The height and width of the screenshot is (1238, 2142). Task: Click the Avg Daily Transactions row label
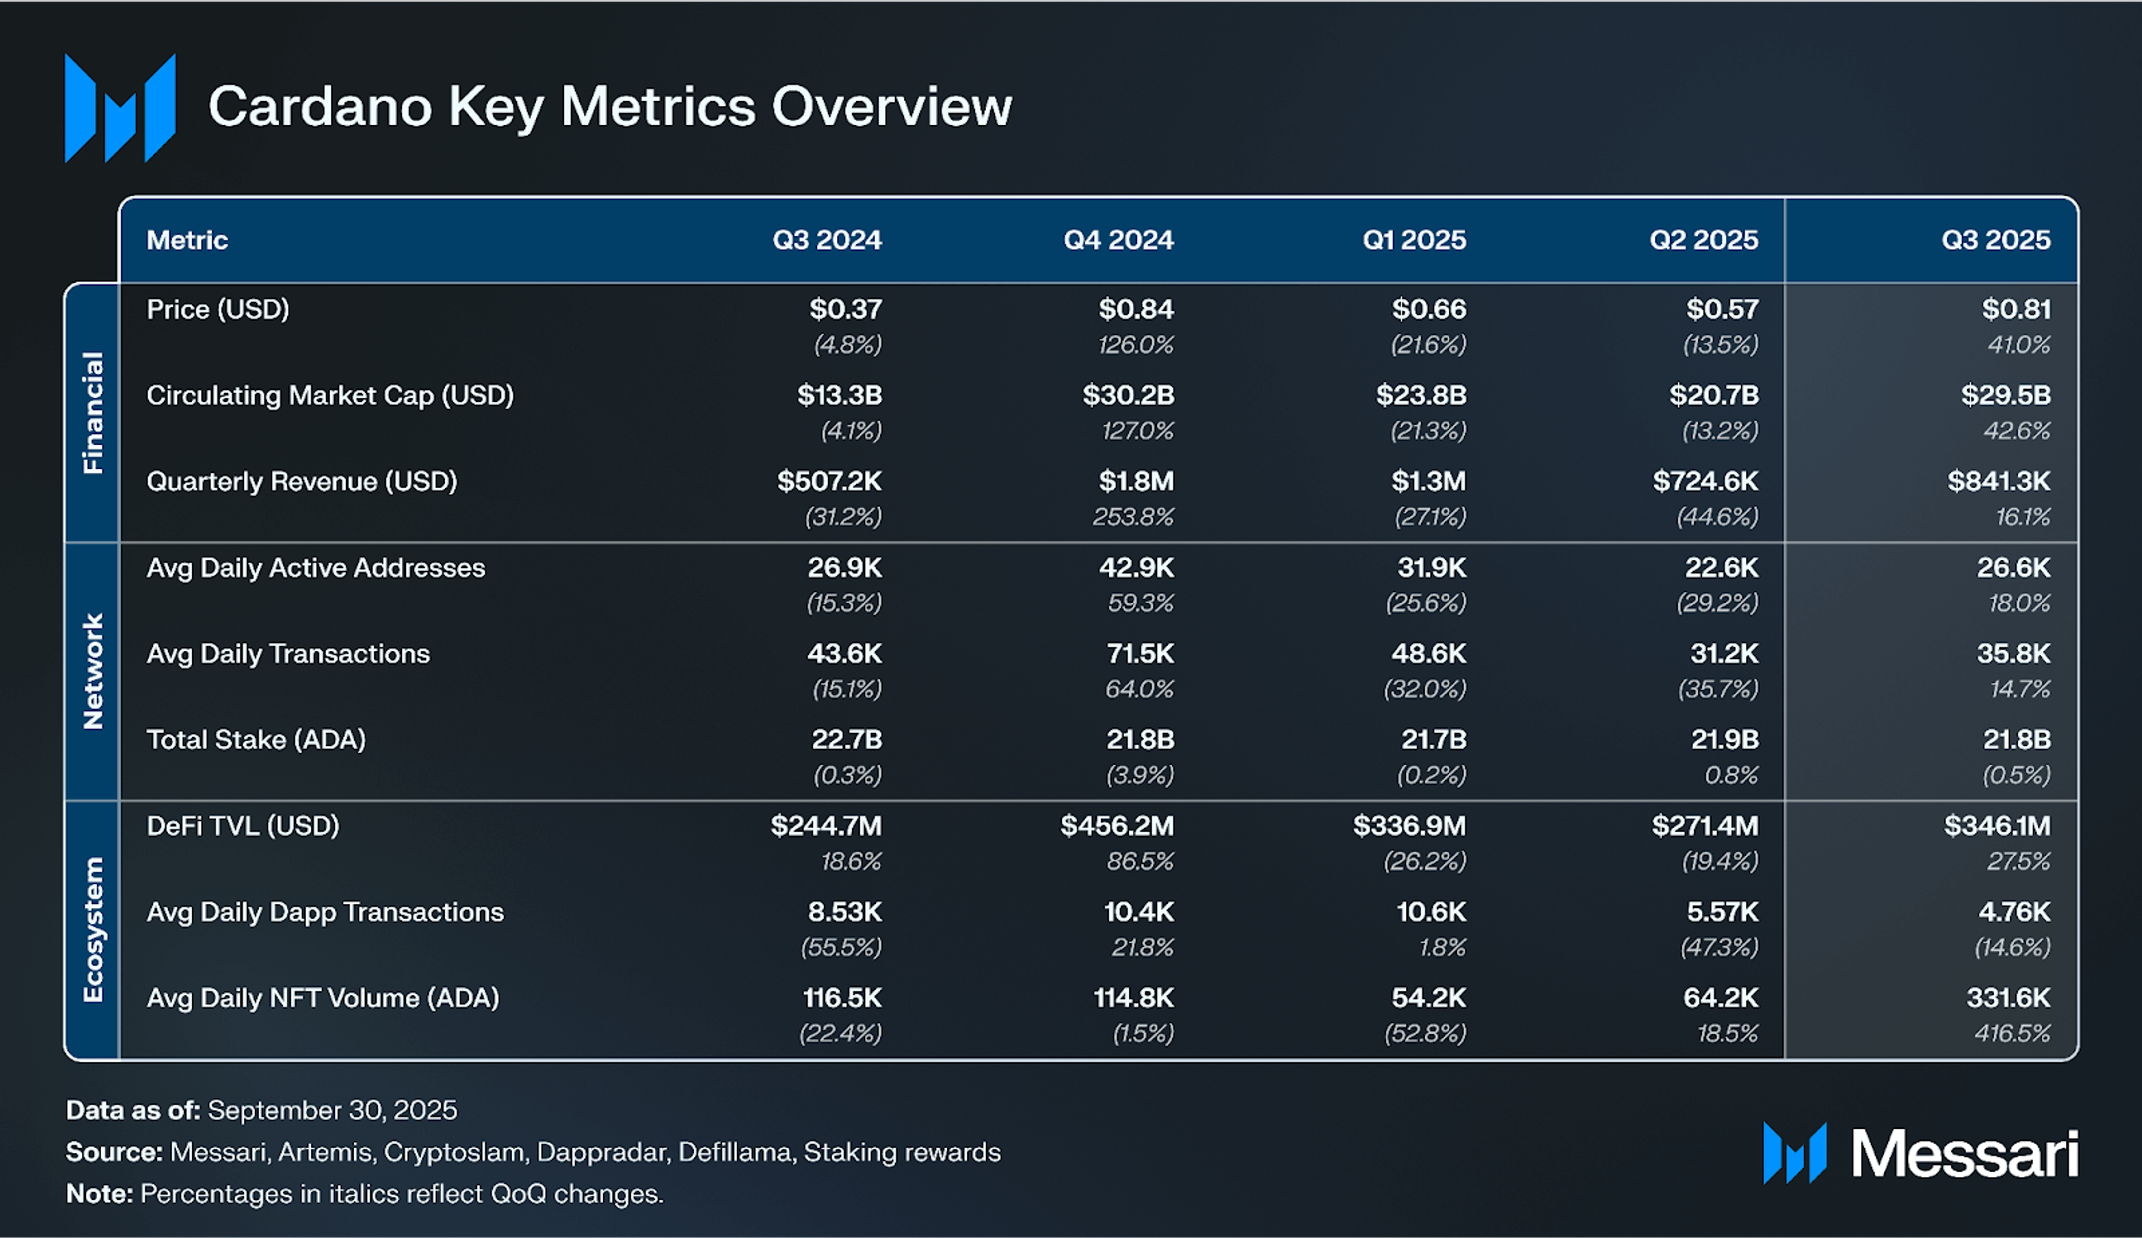pos(288,654)
